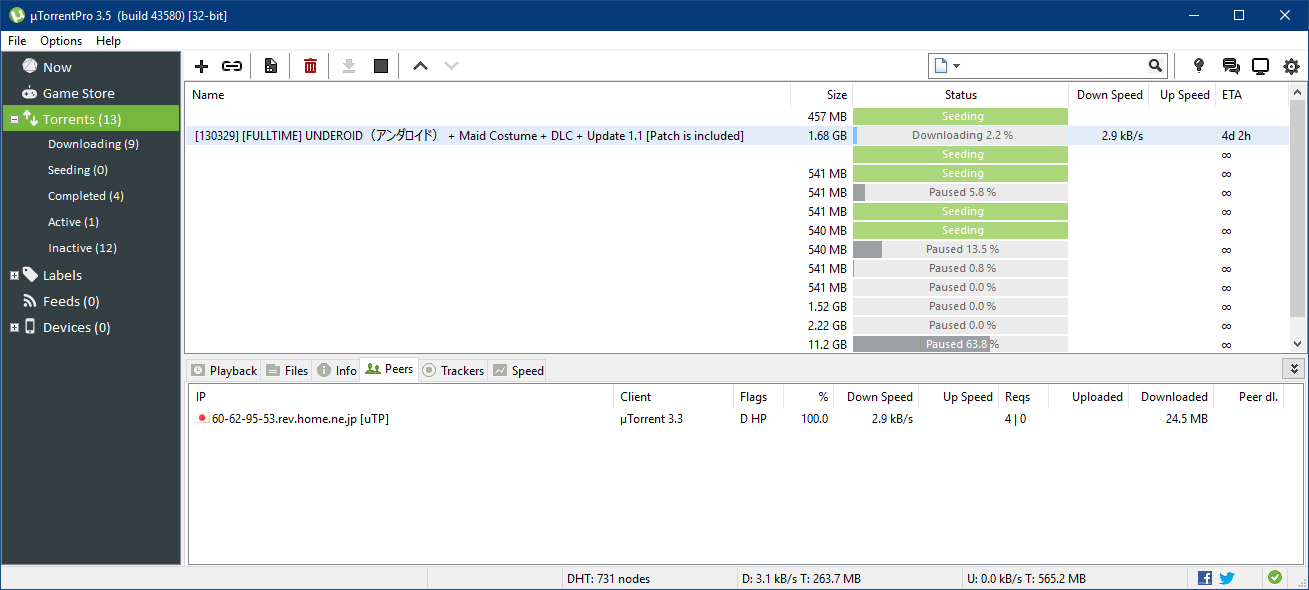Screen dimensions: 1309x590
Task: Collapse the Torrents tree node
Action: pyautogui.click(x=14, y=119)
